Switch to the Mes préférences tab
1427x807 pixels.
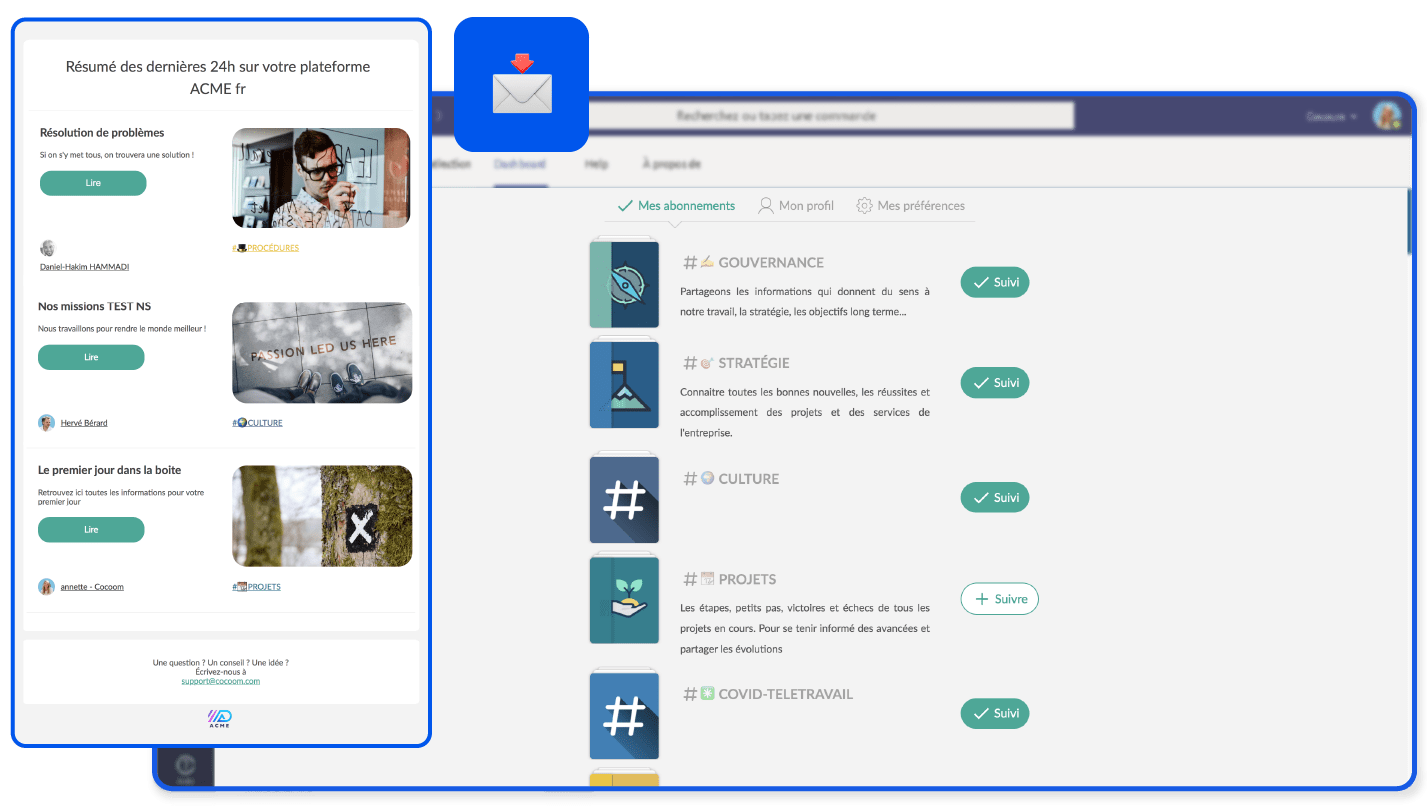911,206
